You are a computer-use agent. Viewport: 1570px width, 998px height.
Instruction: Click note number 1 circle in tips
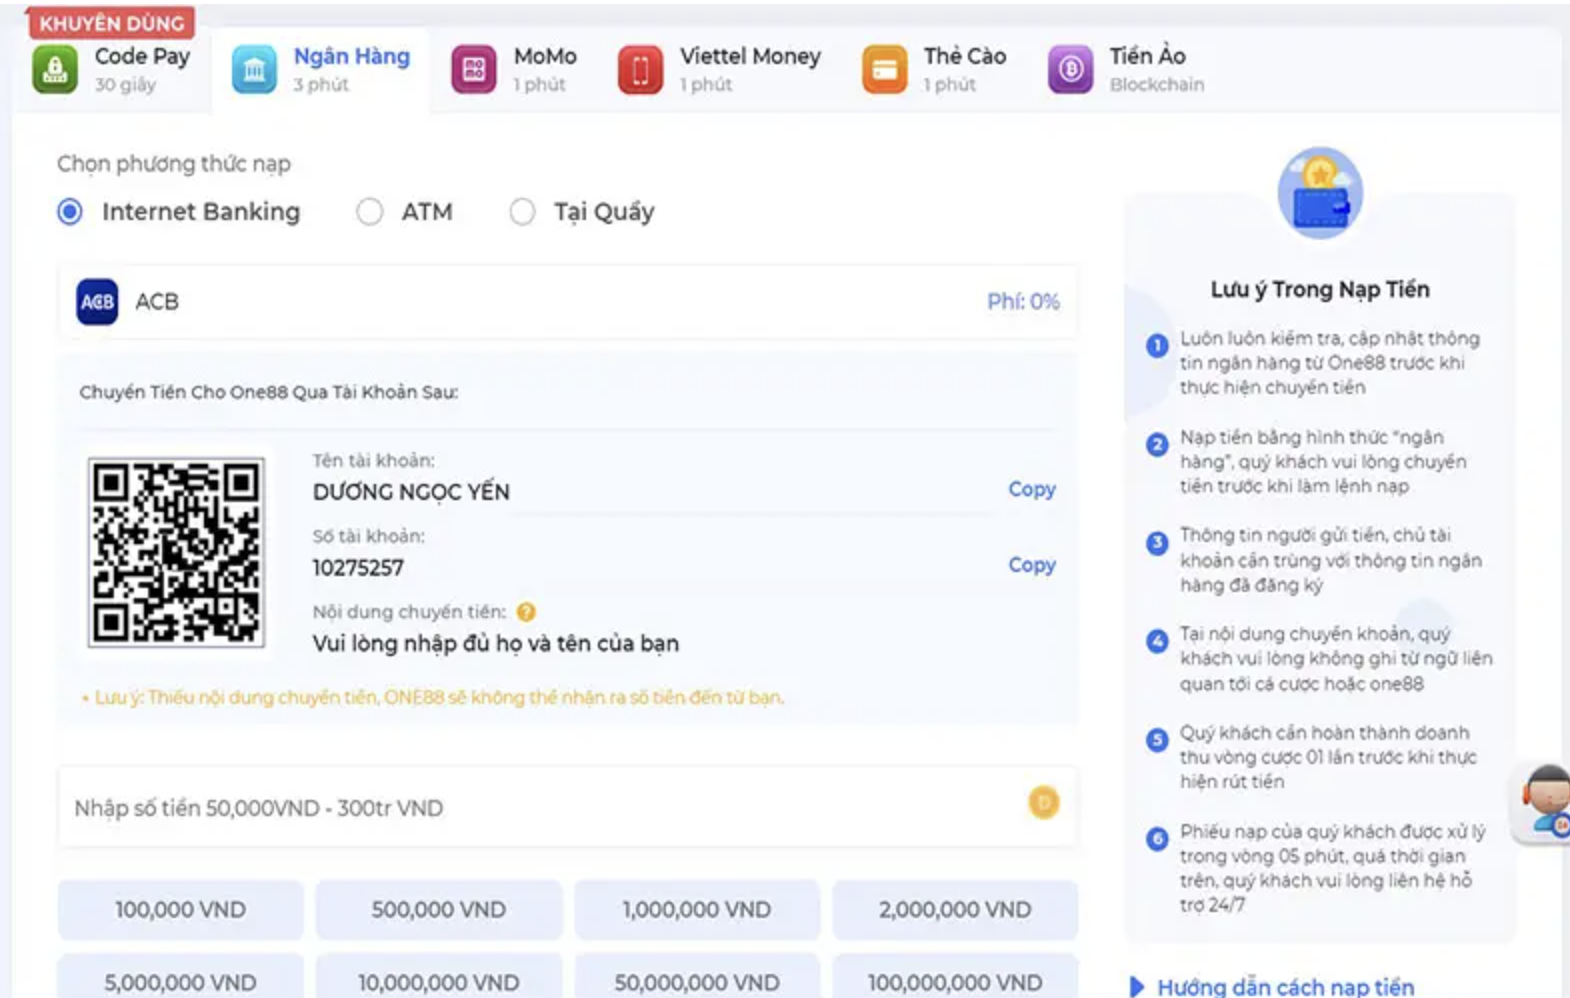pyautogui.click(x=1157, y=346)
